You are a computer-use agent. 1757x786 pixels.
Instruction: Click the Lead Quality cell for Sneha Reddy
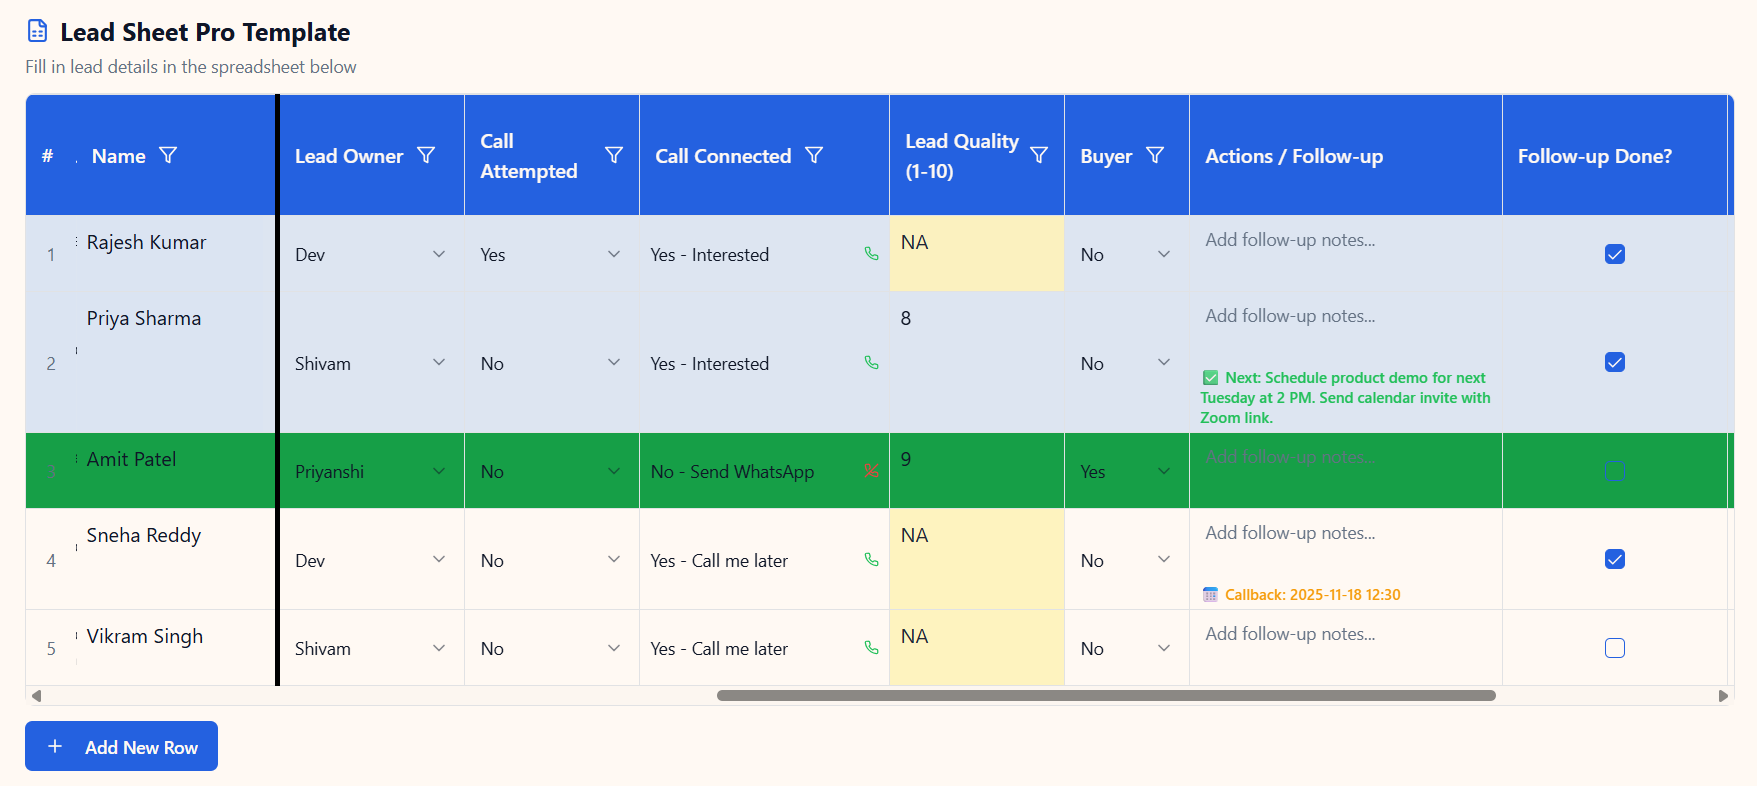[x=977, y=559]
